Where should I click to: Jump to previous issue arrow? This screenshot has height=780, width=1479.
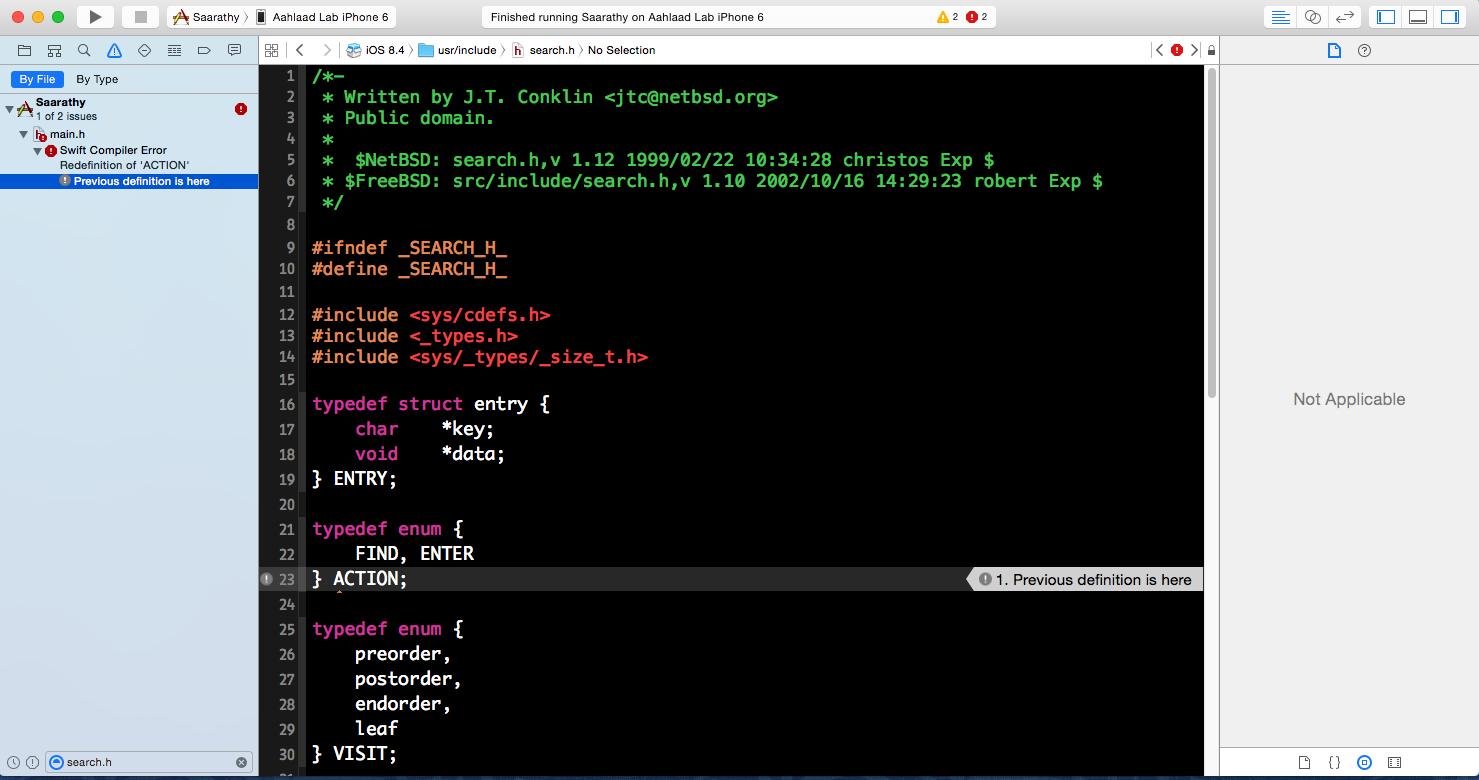click(1159, 50)
